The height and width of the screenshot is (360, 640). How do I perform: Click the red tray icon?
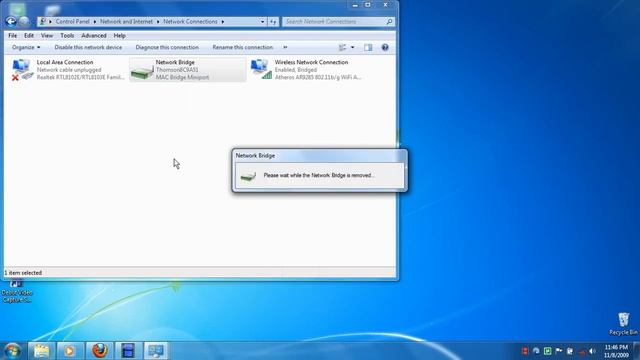525,351
